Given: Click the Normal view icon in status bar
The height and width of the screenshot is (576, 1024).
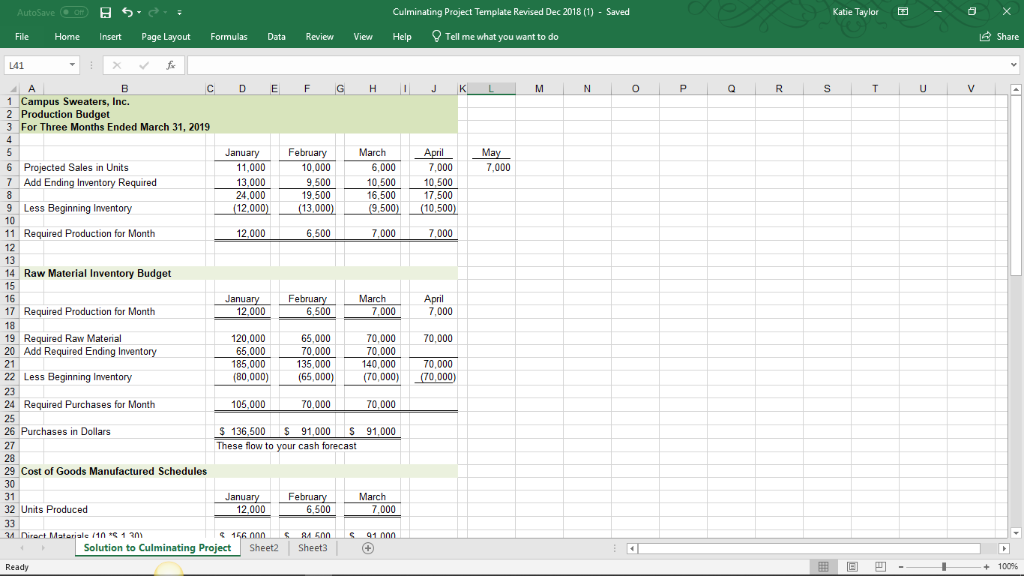Looking at the screenshot, I should (823, 566).
